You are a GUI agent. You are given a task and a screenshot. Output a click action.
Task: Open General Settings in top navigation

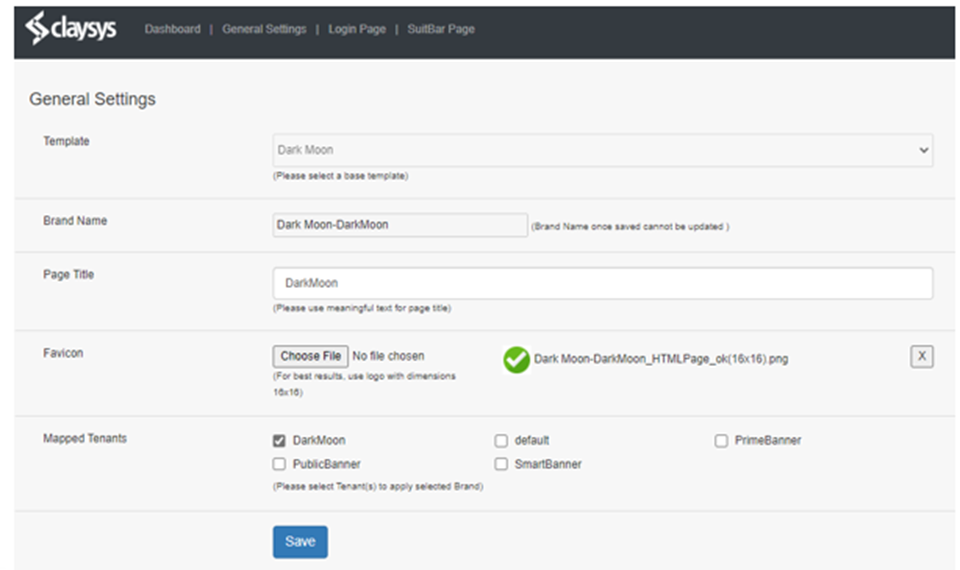(x=264, y=29)
